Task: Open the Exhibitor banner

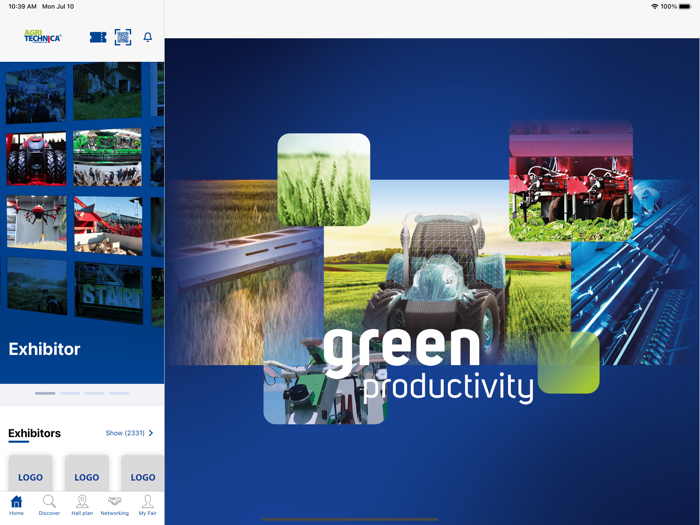Action: (82, 223)
